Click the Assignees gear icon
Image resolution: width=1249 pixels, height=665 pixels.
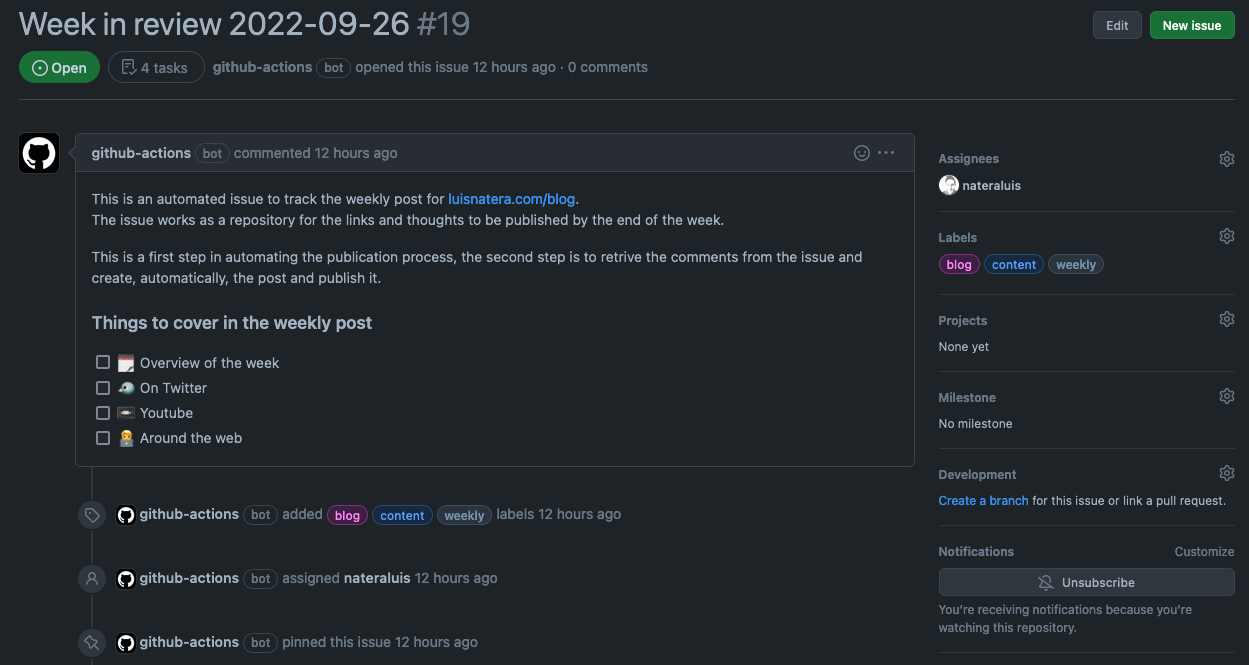click(x=1227, y=159)
